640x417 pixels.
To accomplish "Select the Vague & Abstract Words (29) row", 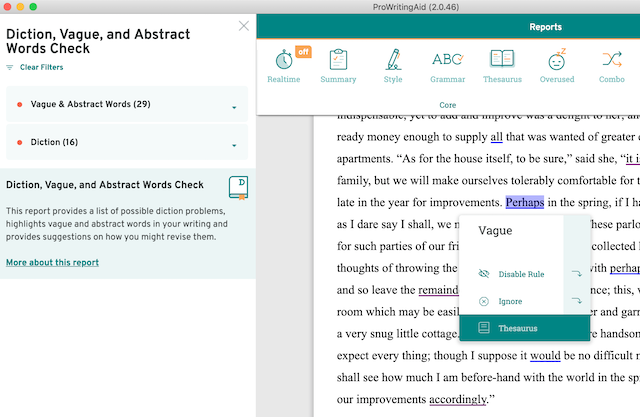I will [x=127, y=104].
